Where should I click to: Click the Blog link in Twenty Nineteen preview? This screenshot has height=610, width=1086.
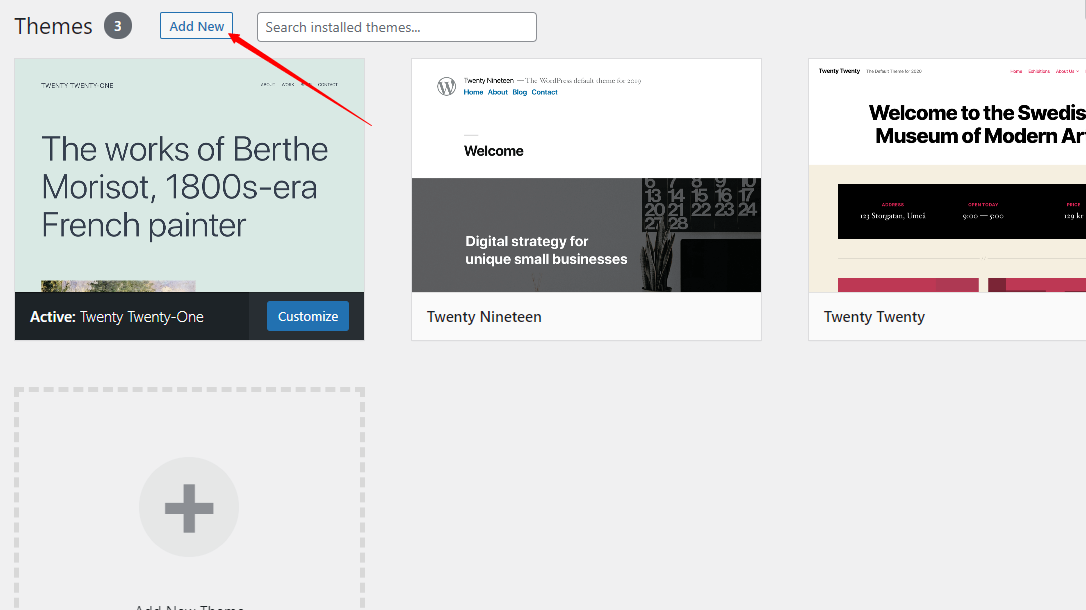[x=519, y=92]
